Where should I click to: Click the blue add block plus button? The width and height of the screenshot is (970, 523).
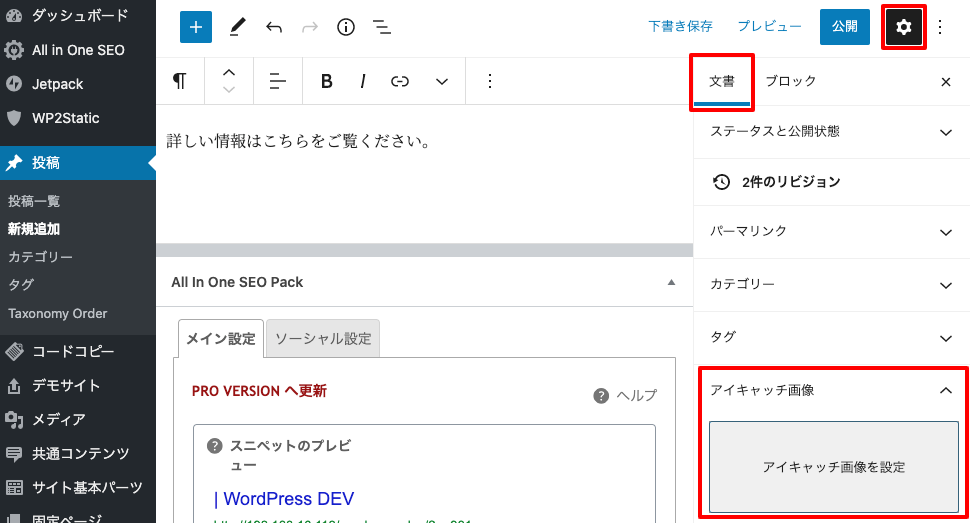click(196, 27)
